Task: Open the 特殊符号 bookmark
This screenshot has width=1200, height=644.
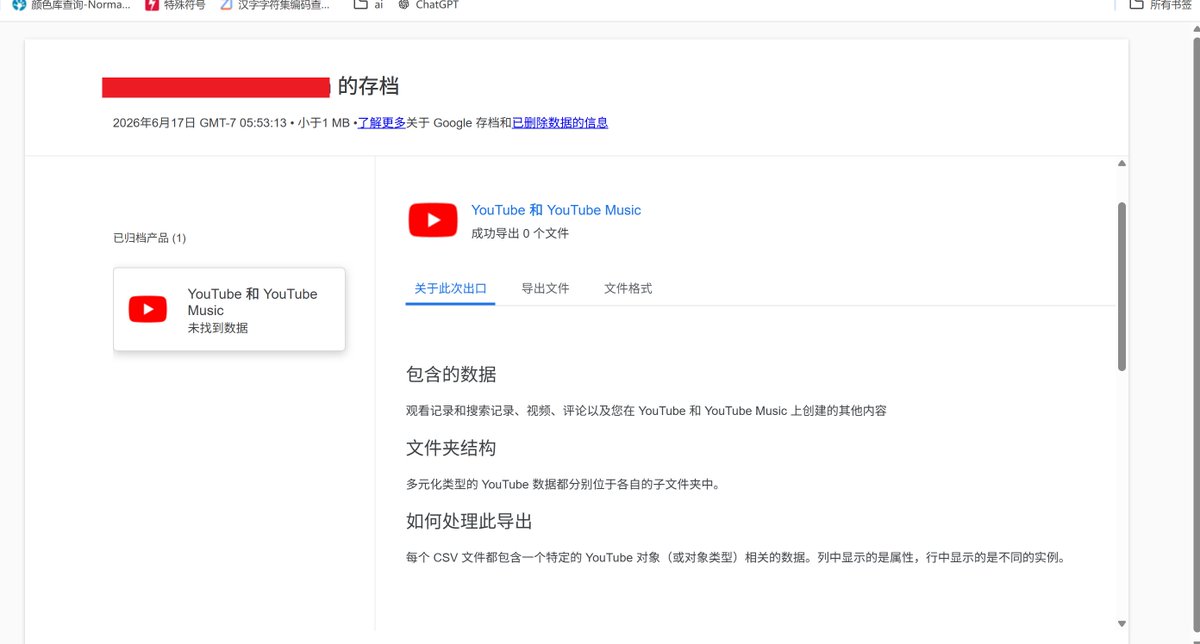Action: coord(175,5)
